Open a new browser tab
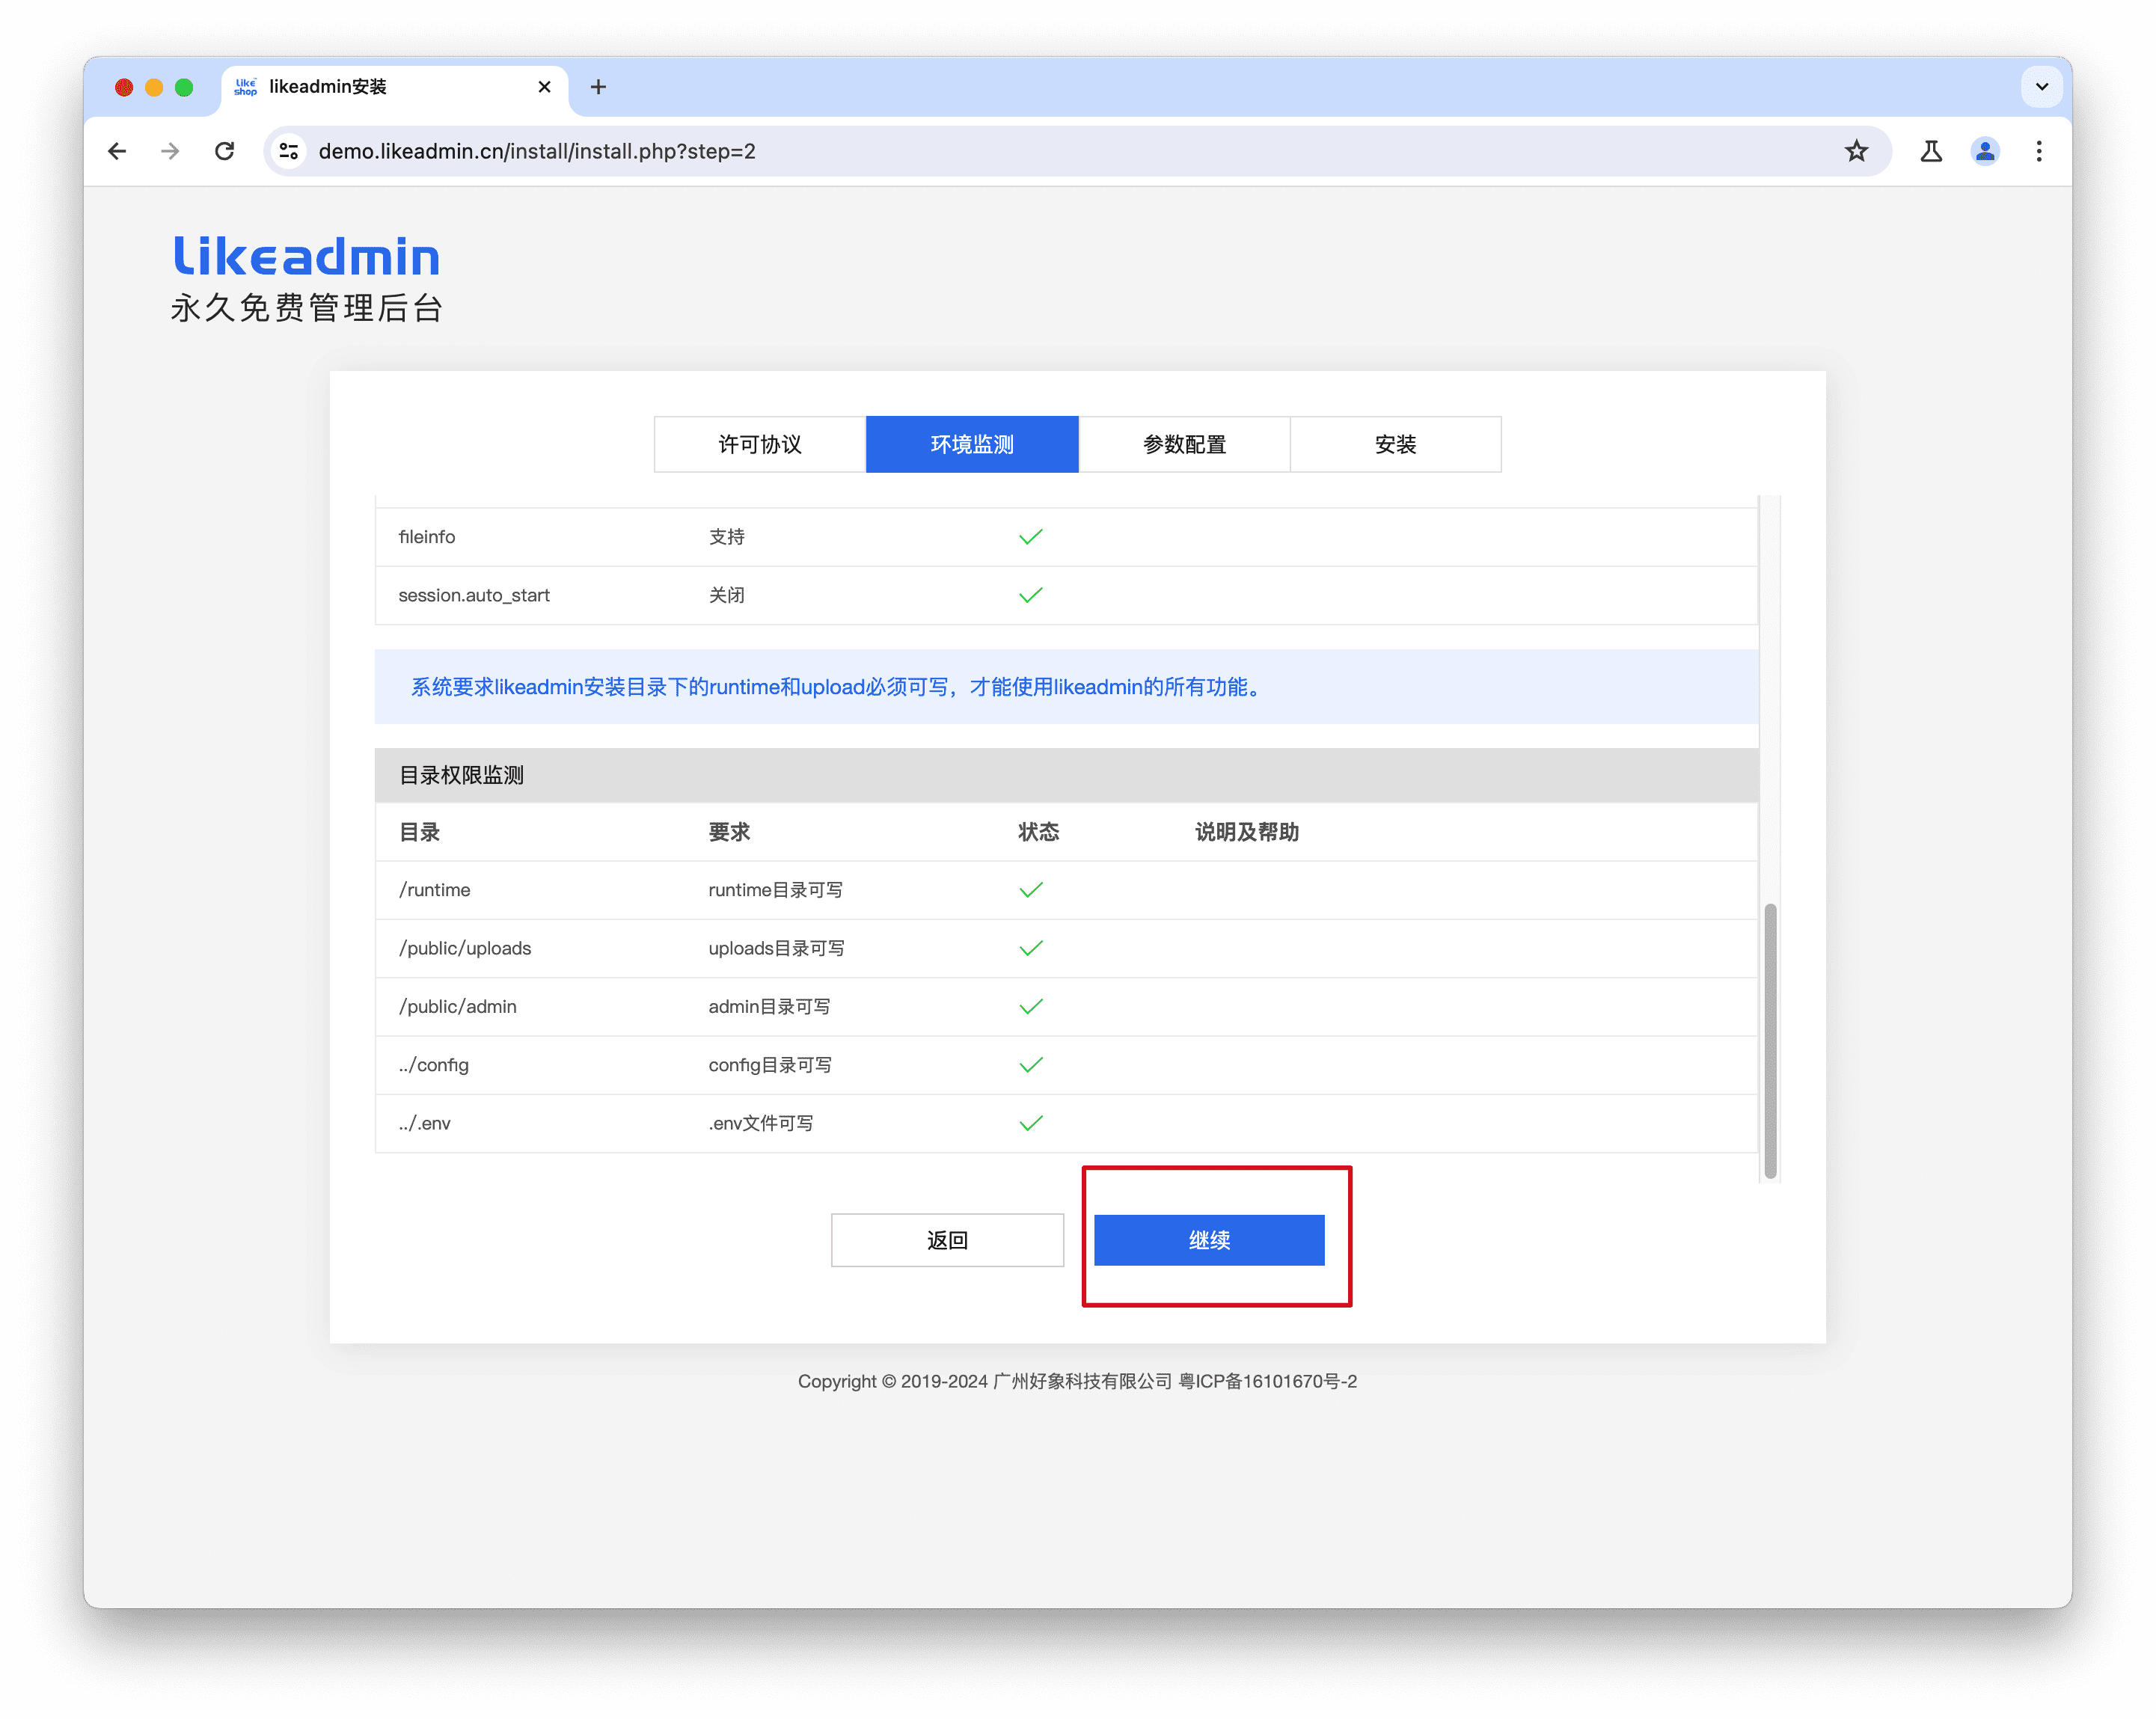The image size is (2156, 1719). click(598, 87)
